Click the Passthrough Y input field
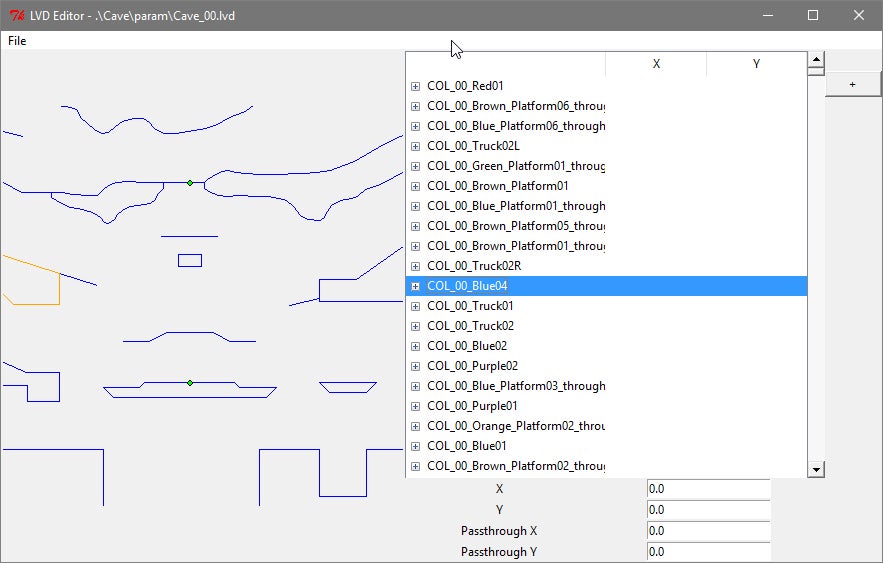The height and width of the screenshot is (563, 883). tap(708, 552)
